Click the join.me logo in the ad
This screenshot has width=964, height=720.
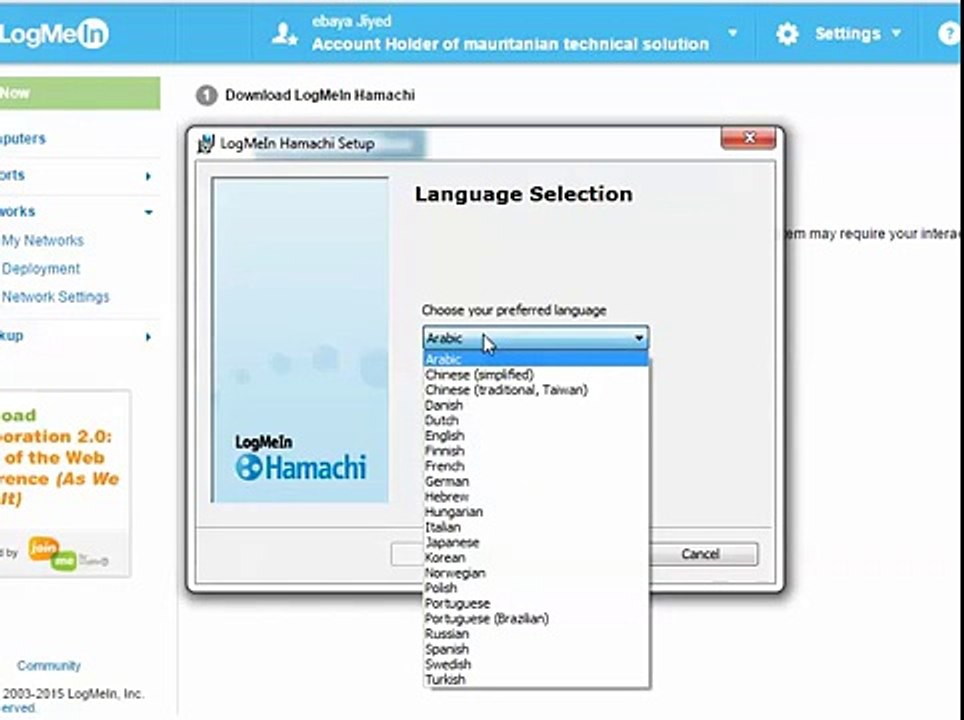[53, 553]
